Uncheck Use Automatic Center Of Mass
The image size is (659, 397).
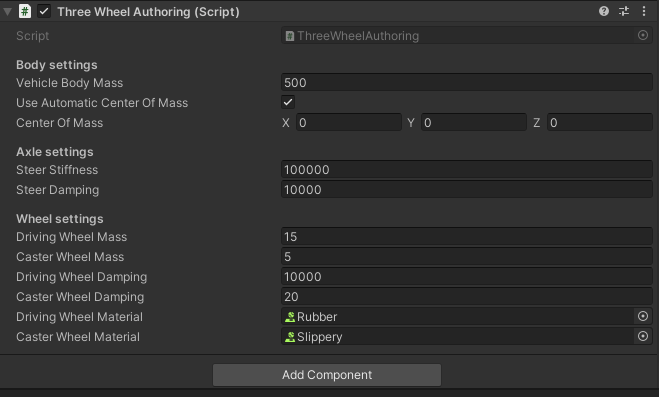[288, 102]
